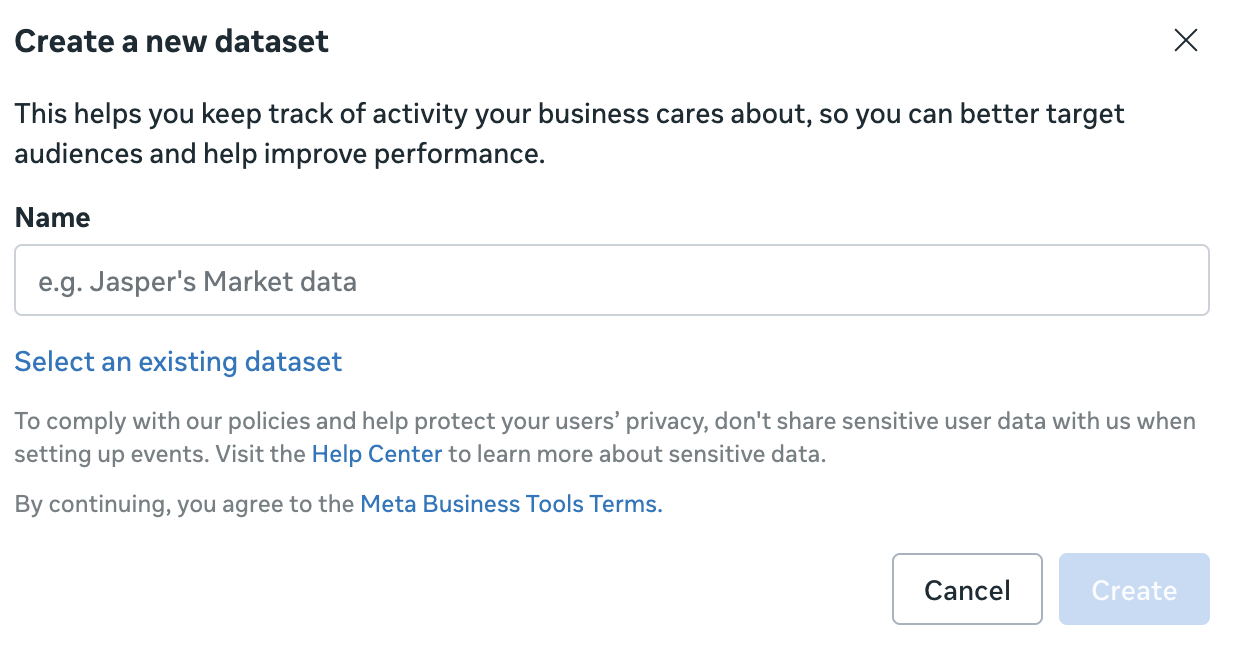Learn more about sensitive data via Help Center

376,454
